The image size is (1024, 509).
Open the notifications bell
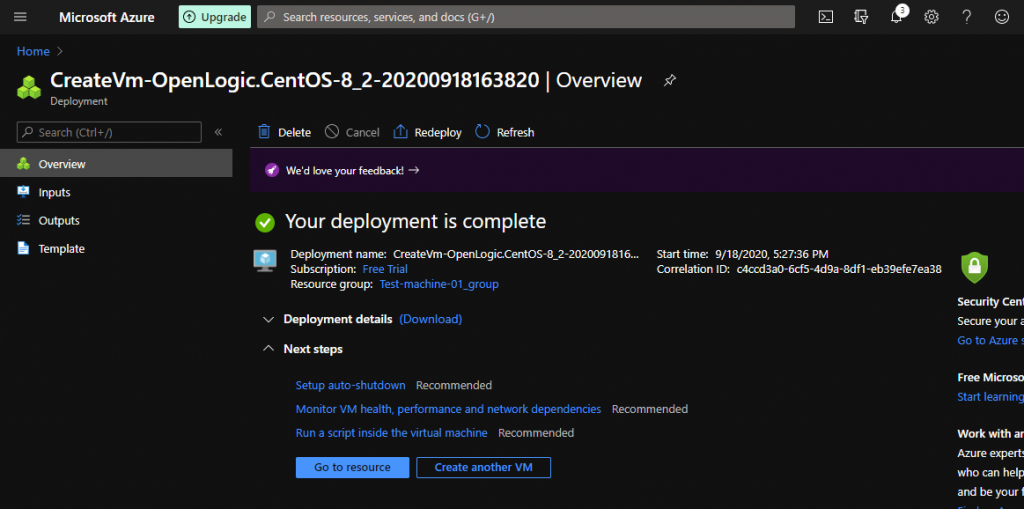897,17
